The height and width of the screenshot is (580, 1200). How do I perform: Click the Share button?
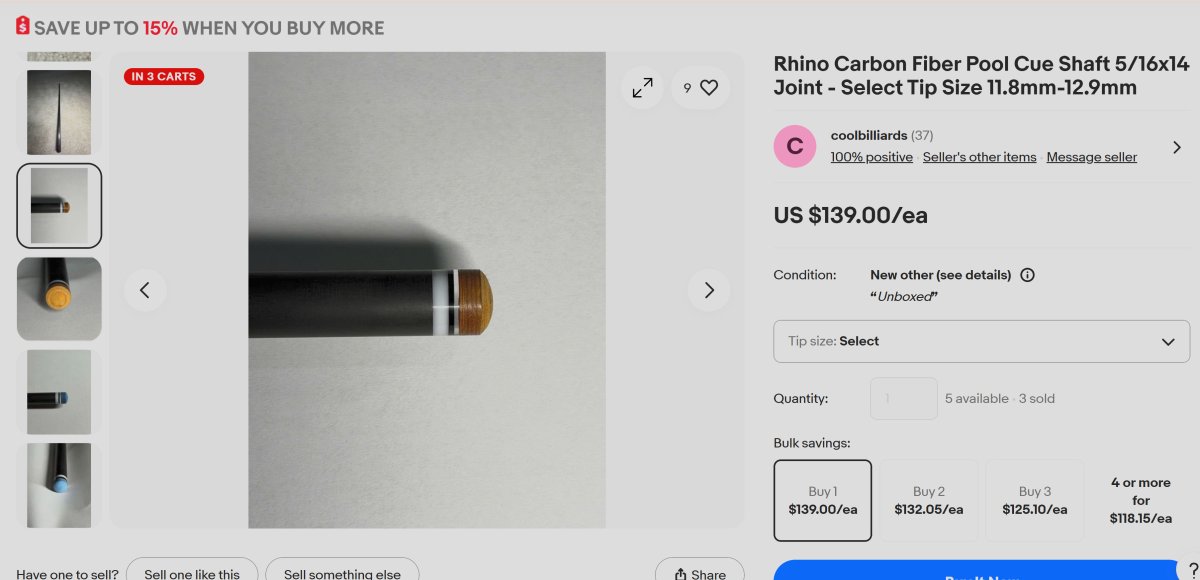coord(699,573)
